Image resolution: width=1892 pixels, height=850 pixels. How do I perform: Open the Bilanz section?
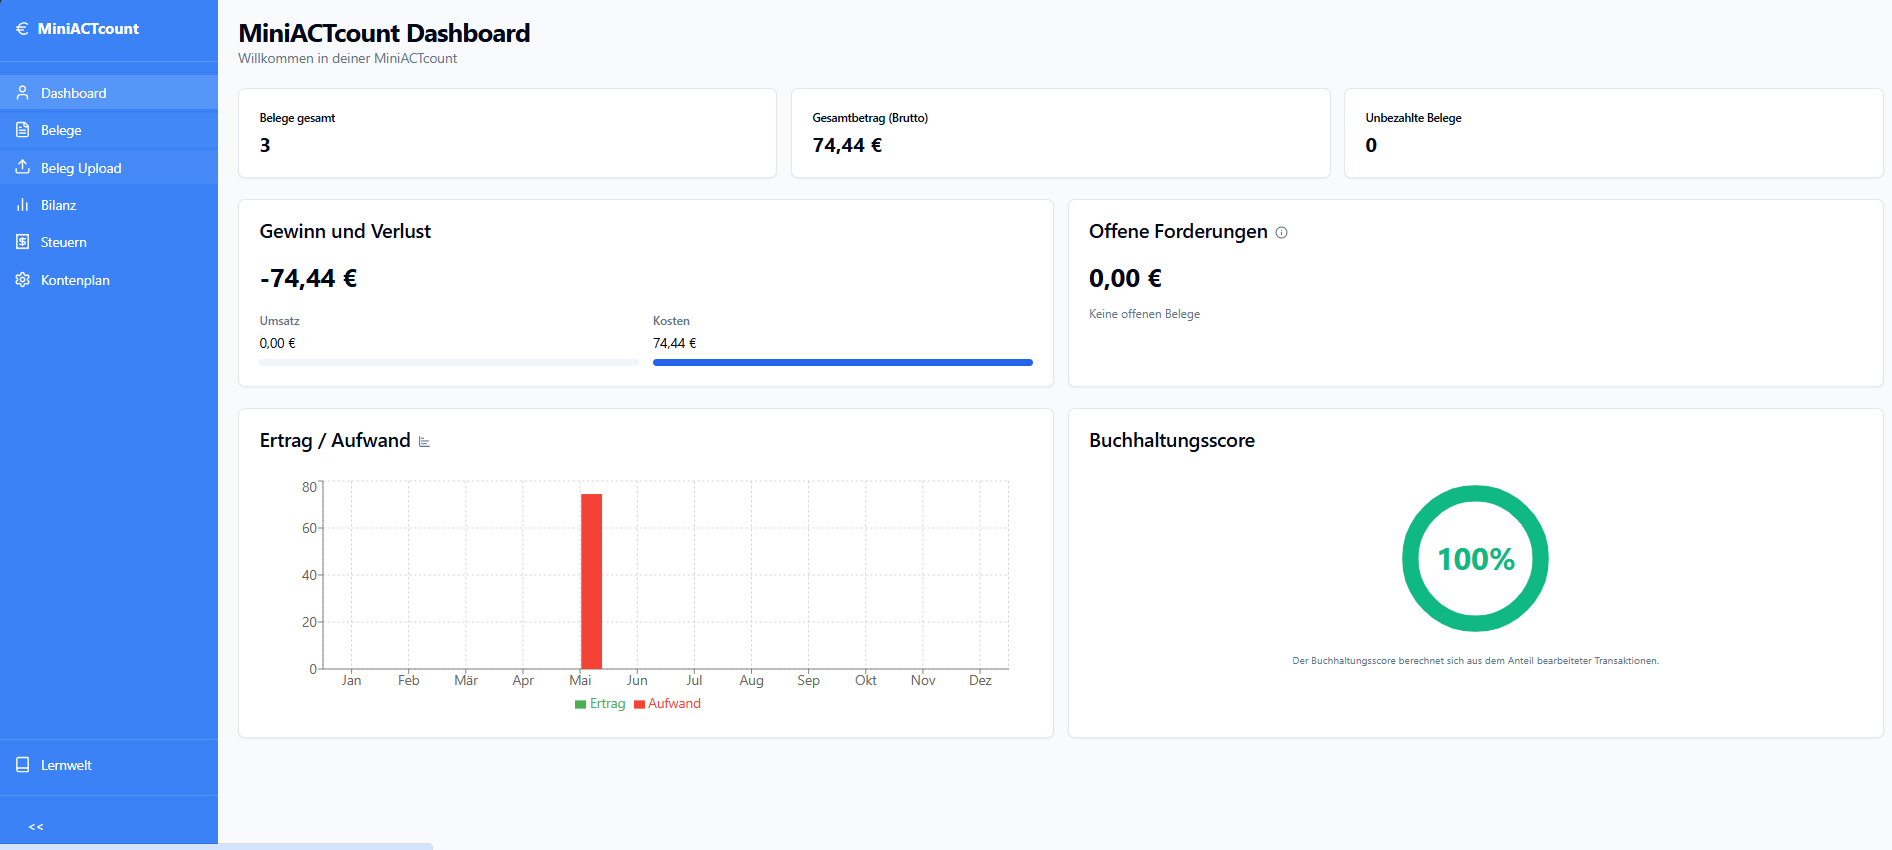tap(109, 205)
